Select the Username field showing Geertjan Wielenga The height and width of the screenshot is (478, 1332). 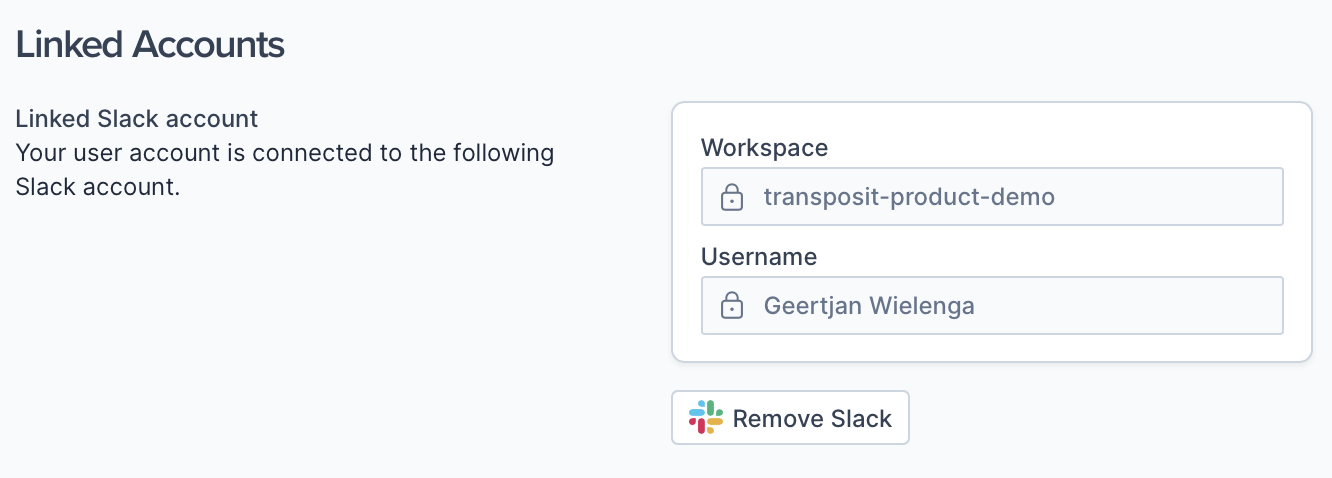coord(991,305)
